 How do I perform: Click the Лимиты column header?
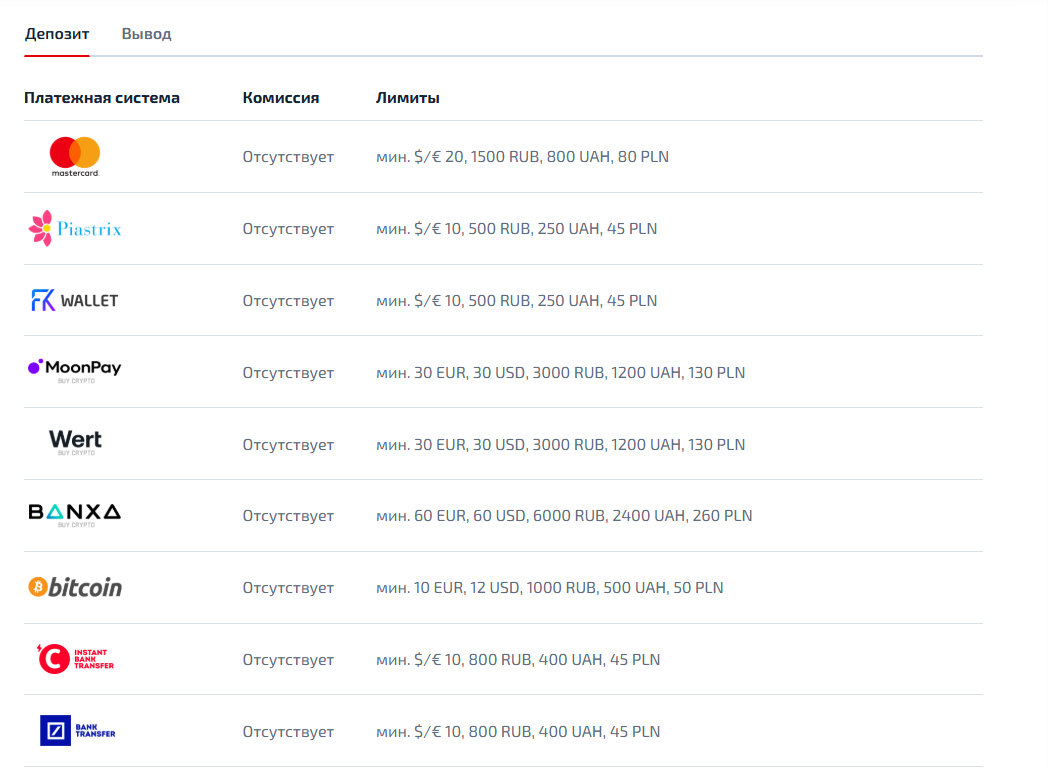pyautogui.click(x=408, y=98)
